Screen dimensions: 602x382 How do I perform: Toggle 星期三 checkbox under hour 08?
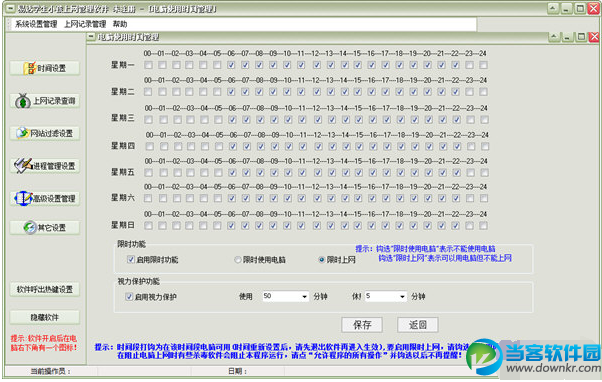[x=260, y=120]
